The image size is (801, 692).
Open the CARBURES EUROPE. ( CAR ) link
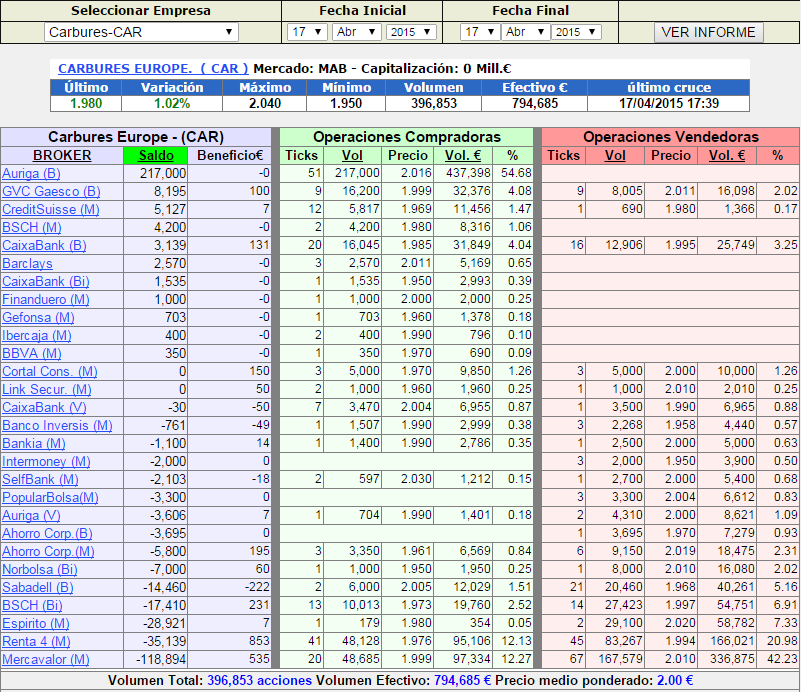click(x=154, y=69)
